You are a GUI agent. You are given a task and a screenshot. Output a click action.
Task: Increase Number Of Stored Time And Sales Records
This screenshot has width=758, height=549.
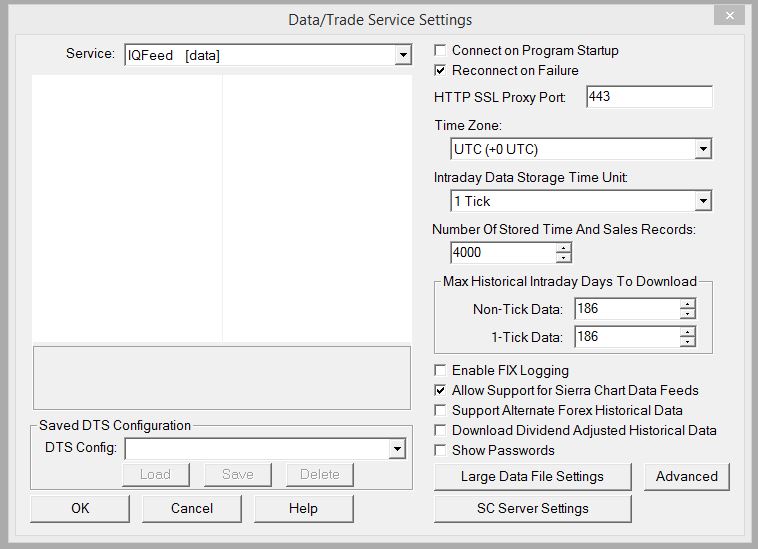tap(564, 248)
